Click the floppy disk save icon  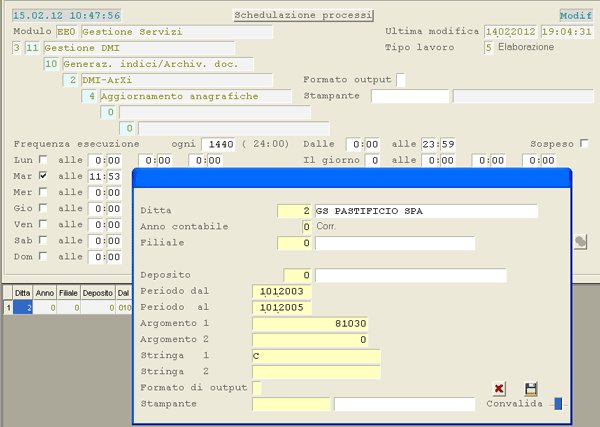tap(531, 388)
